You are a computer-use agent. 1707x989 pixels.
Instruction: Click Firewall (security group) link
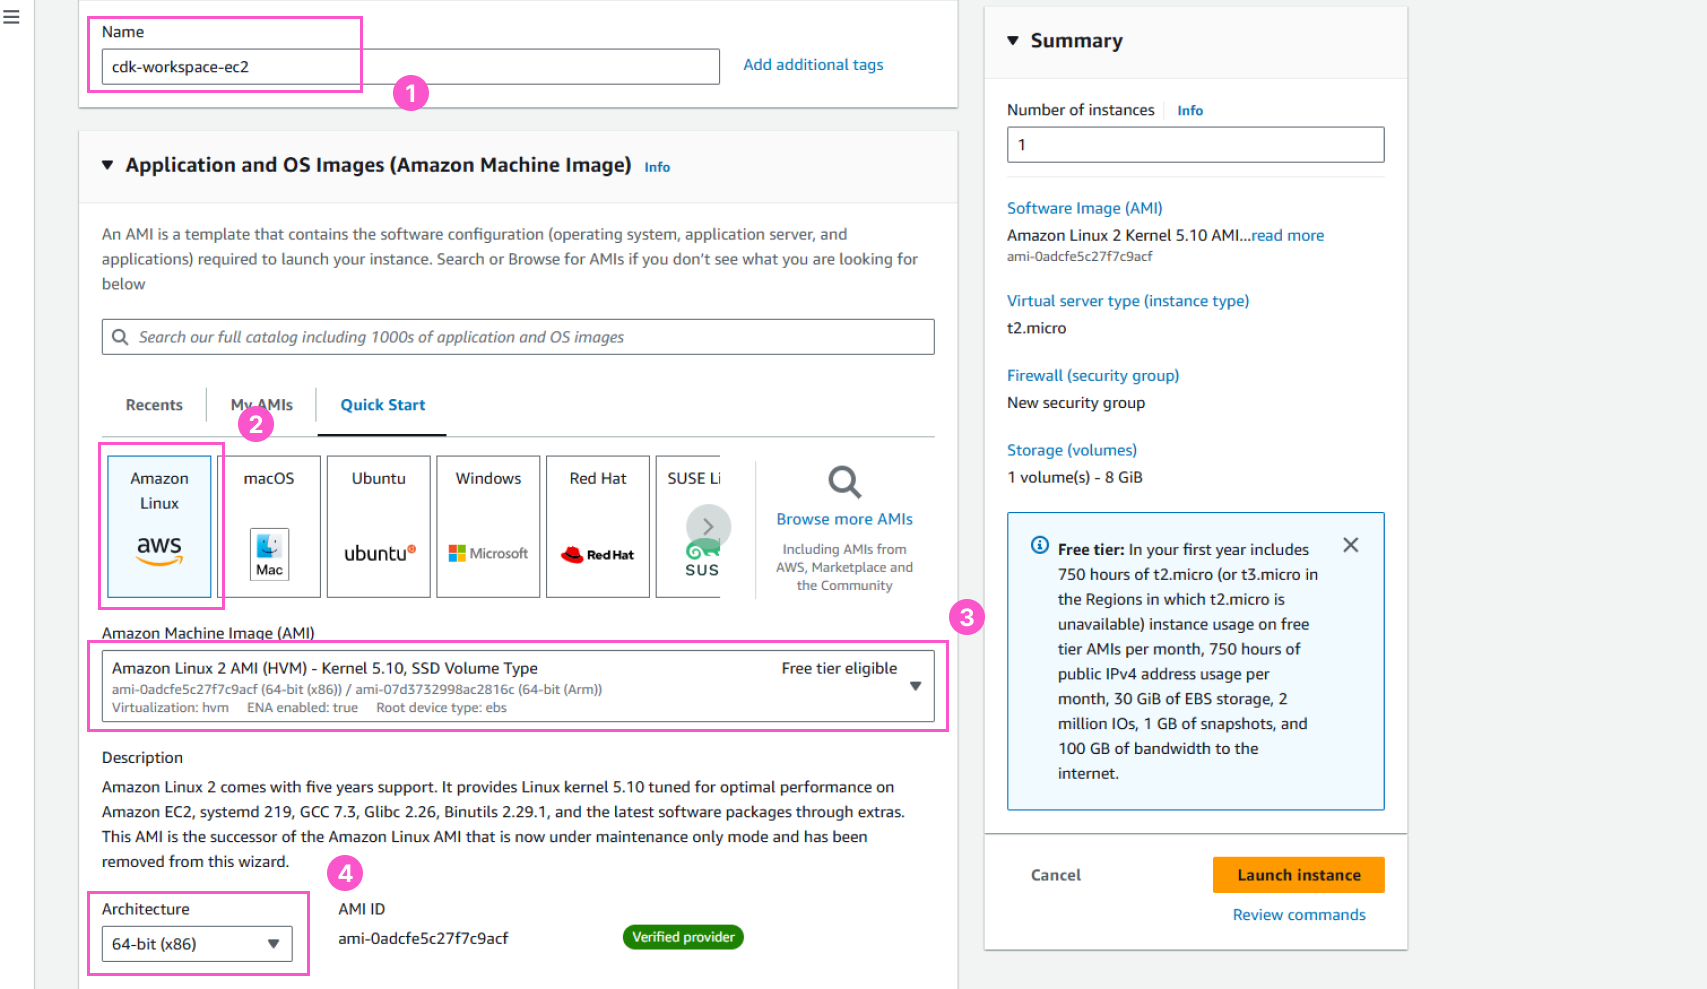tap(1093, 376)
